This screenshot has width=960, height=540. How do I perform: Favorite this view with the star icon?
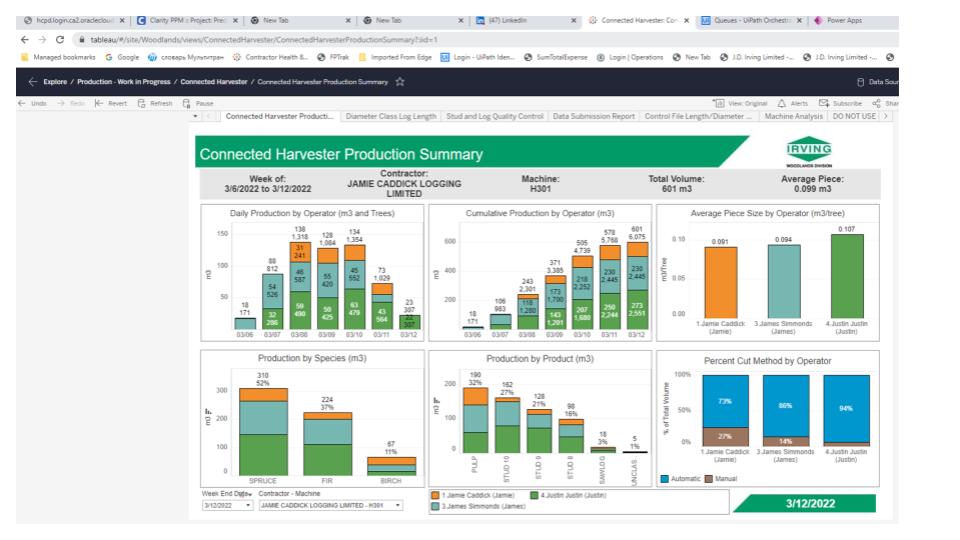(x=400, y=81)
